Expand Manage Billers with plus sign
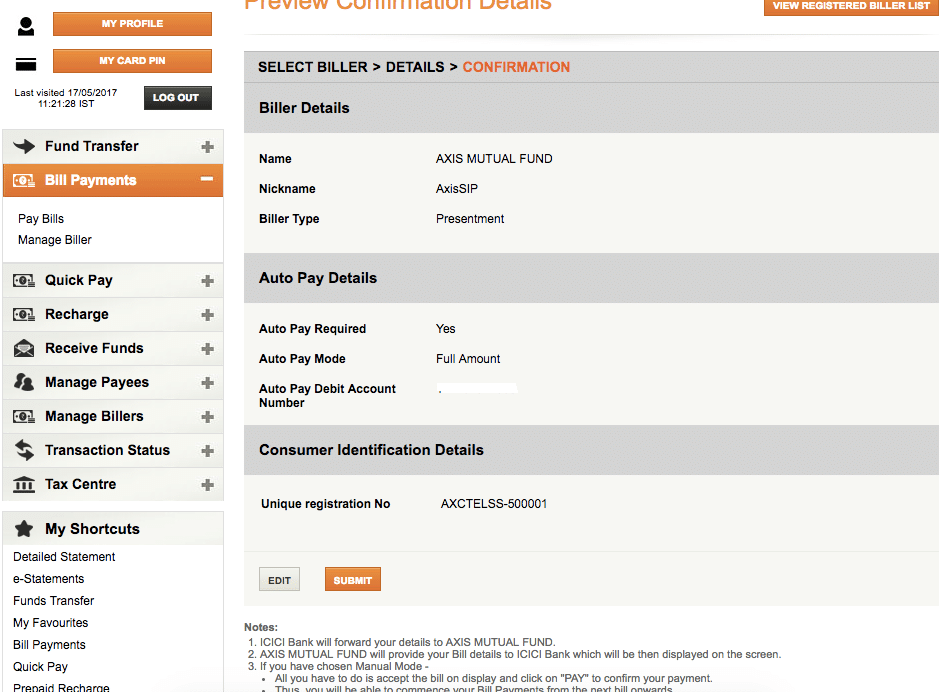942x692 pixels. (x=207, y=417)
